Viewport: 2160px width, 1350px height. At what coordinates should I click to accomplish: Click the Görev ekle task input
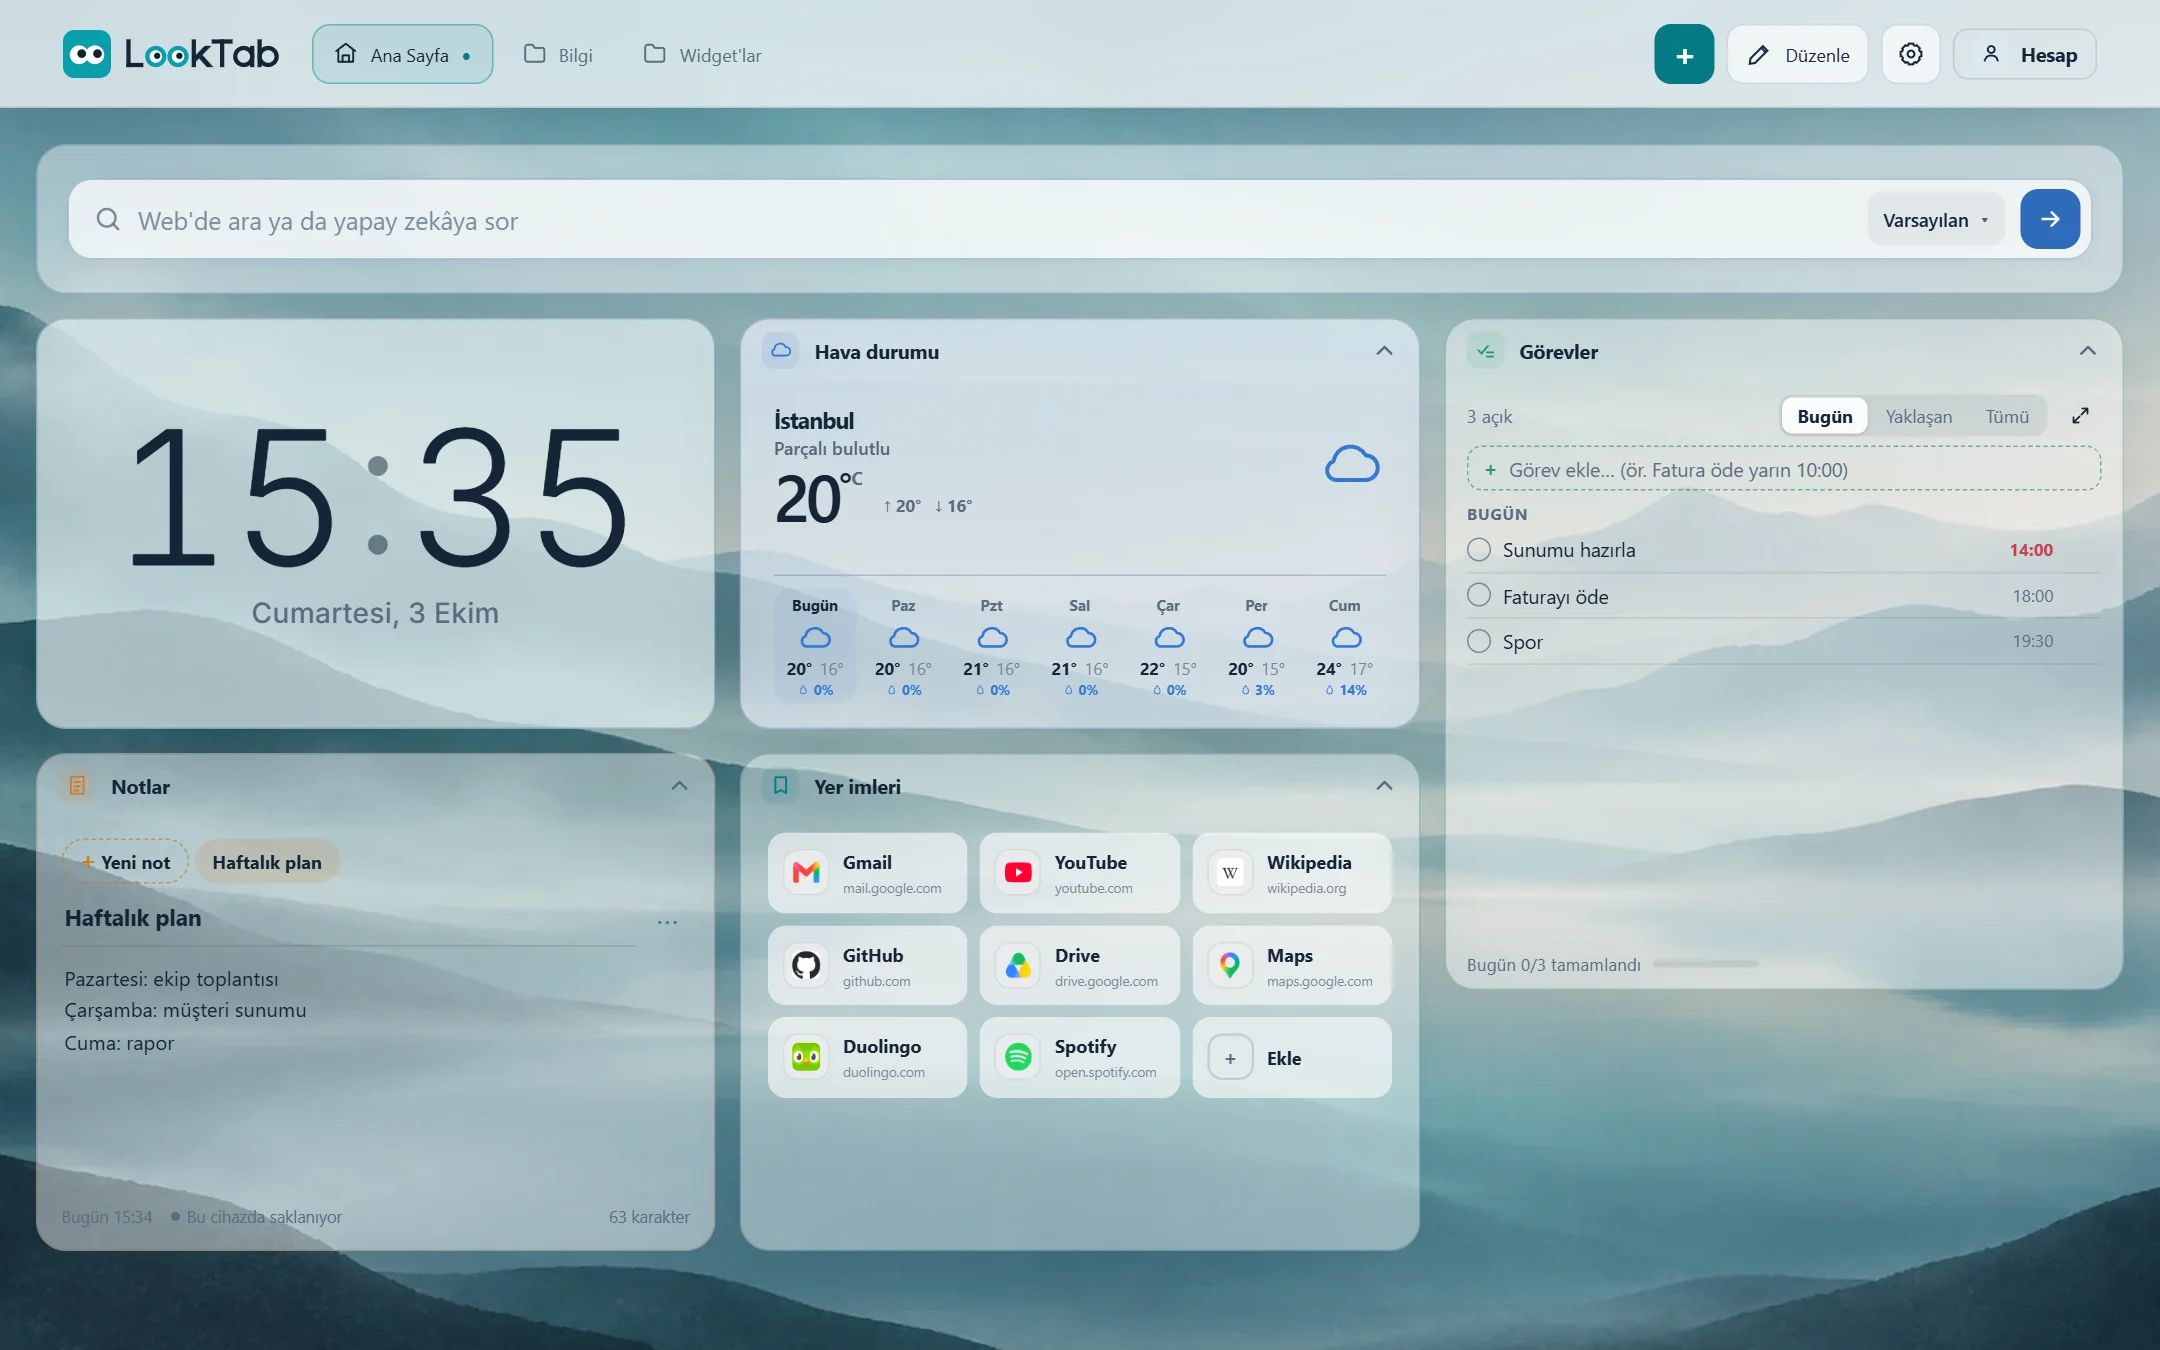click(x=1784, y=469)
